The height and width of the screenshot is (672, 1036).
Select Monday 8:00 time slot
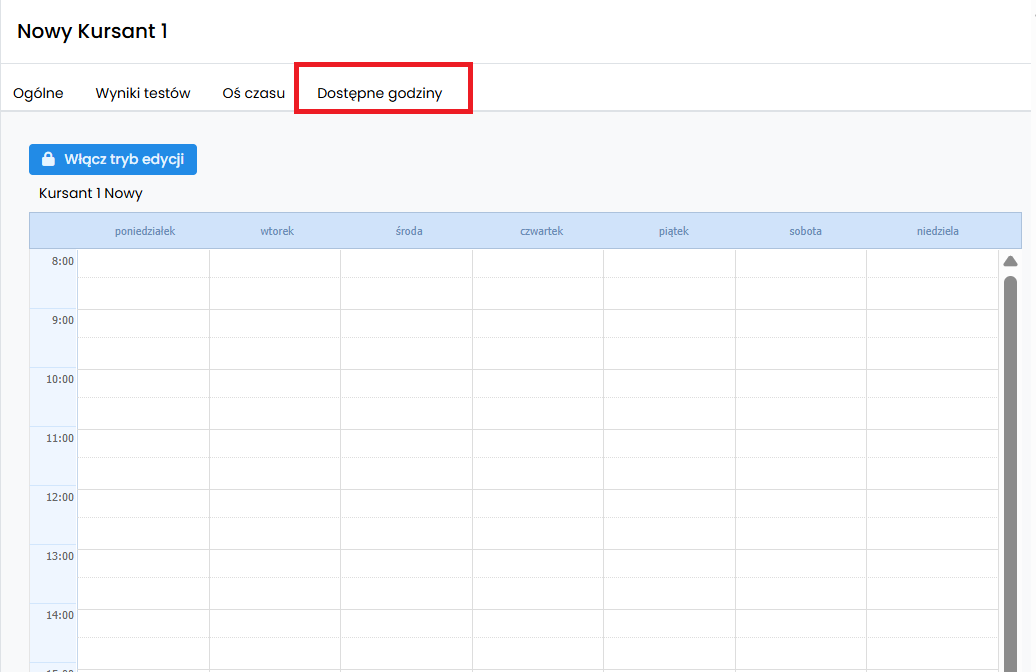143,264
